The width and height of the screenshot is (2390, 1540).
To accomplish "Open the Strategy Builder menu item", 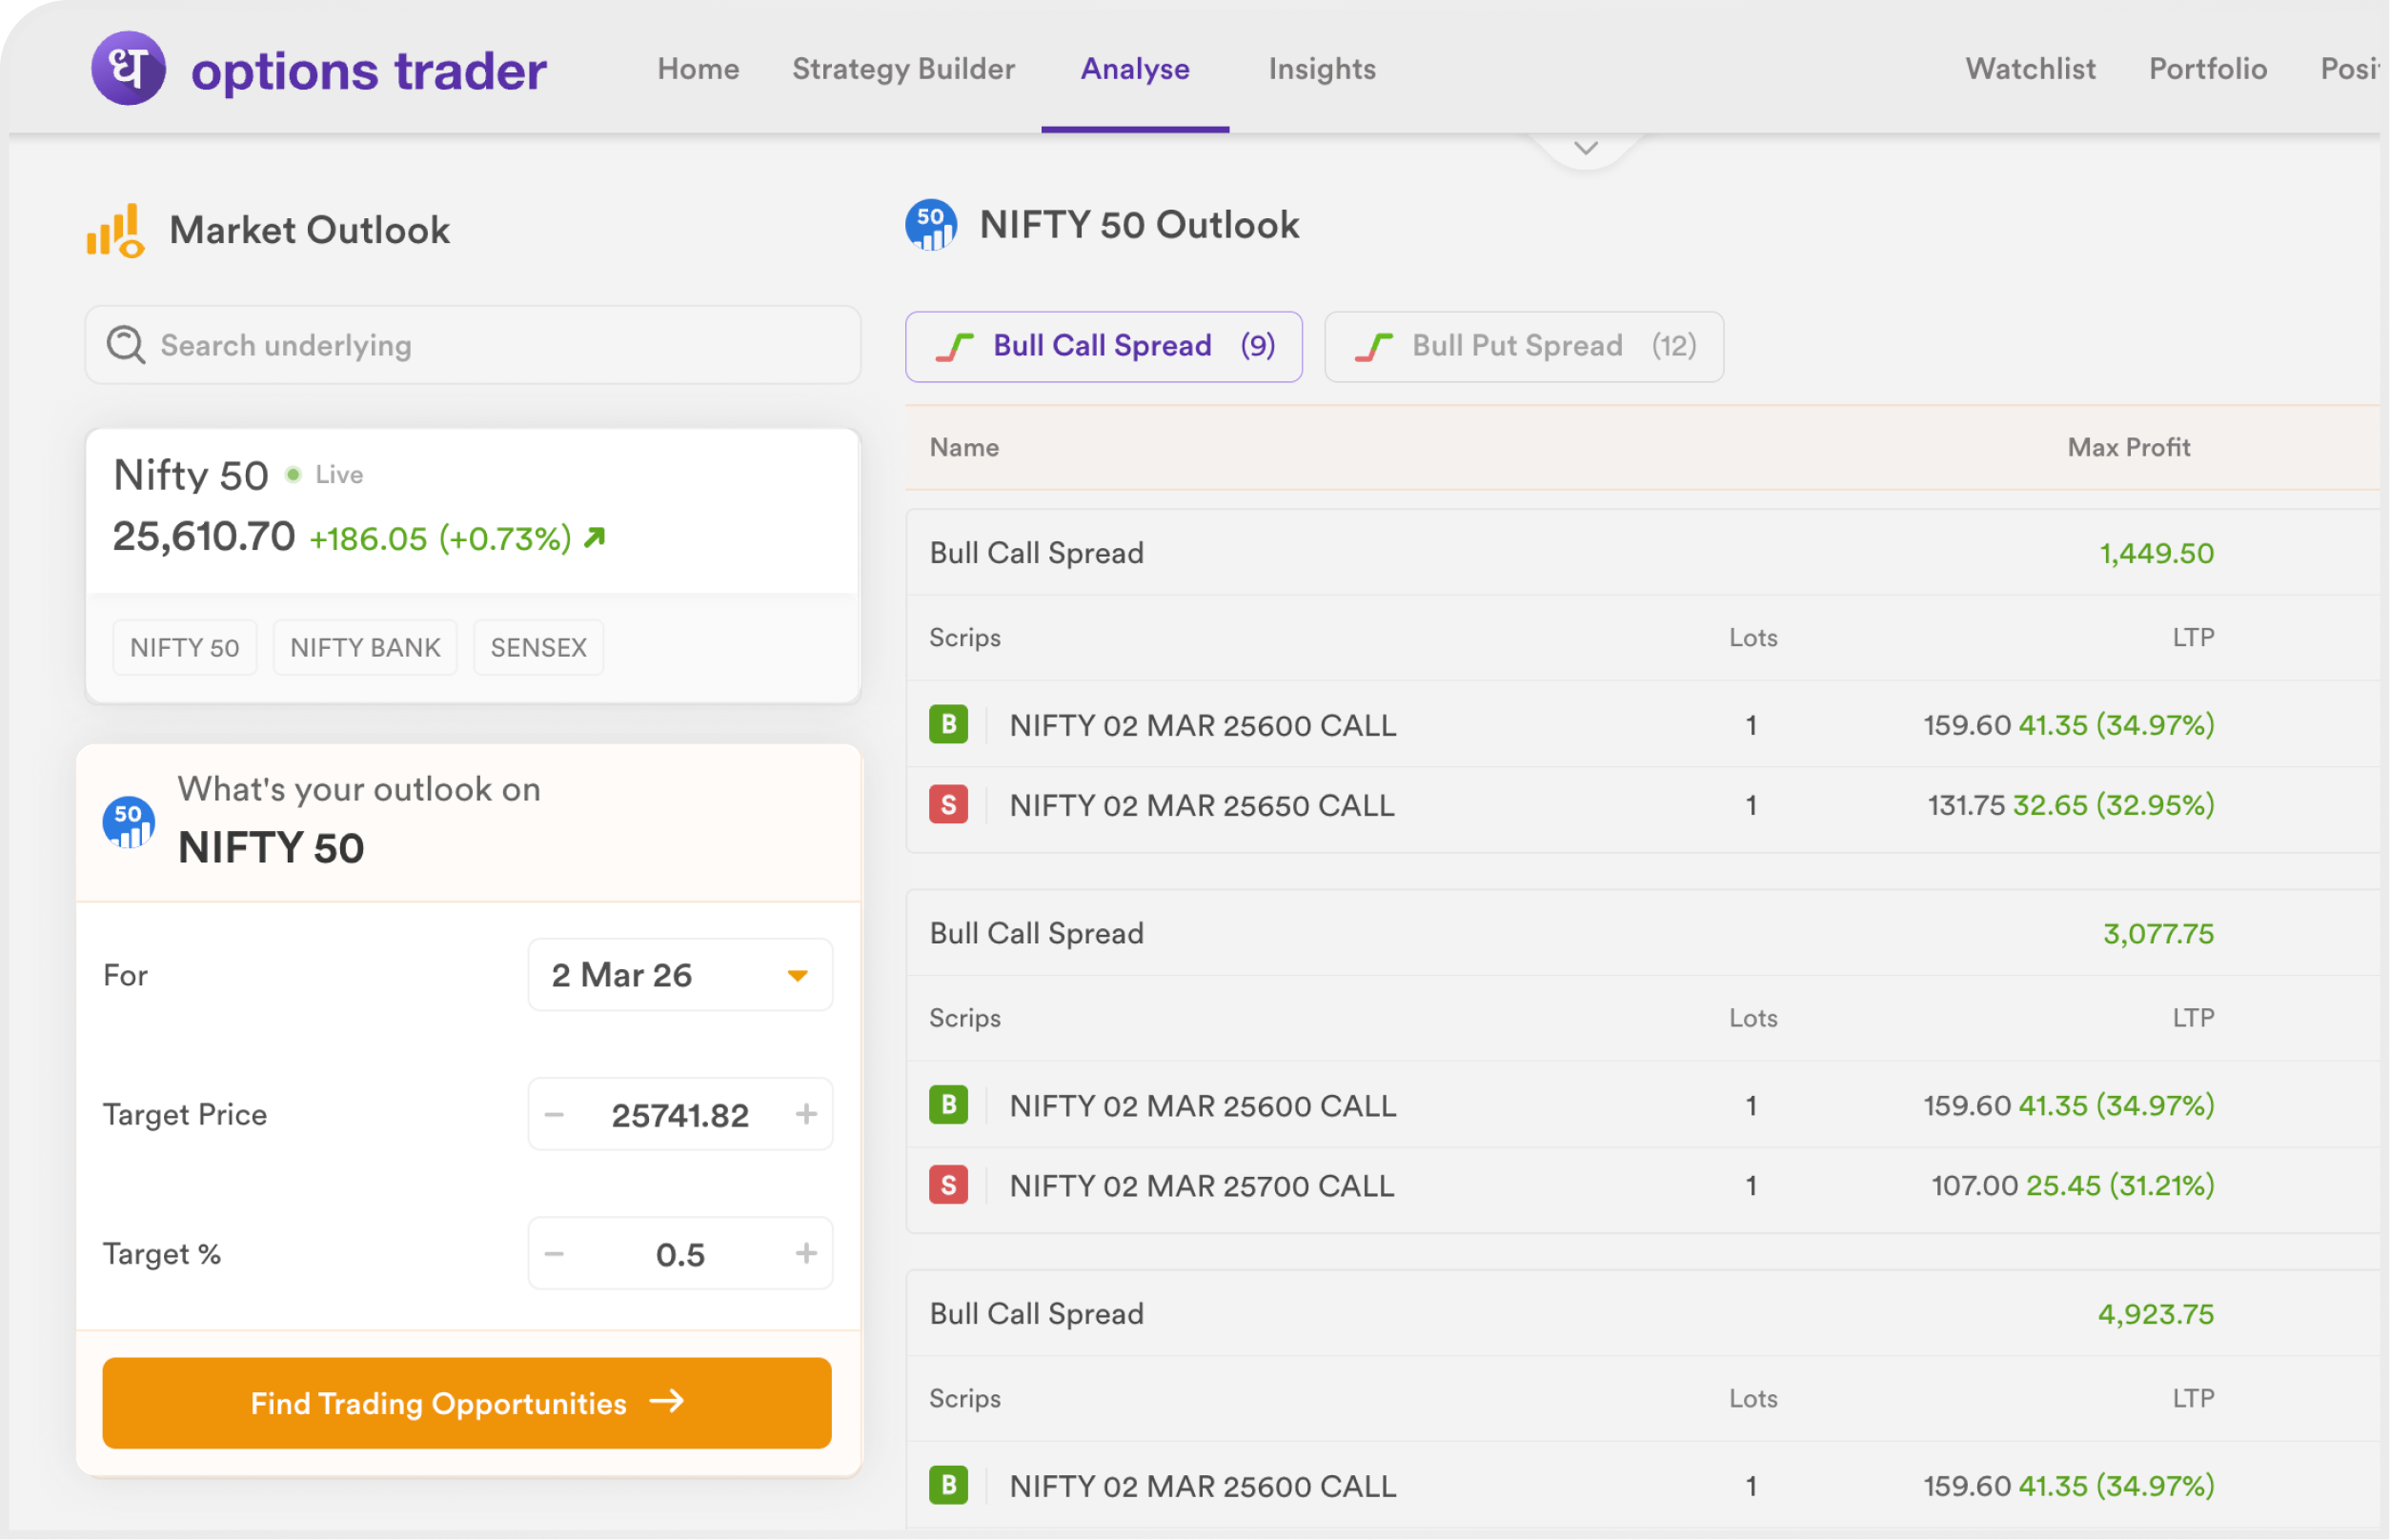I will pyautogui.click(x=903, y=69).
